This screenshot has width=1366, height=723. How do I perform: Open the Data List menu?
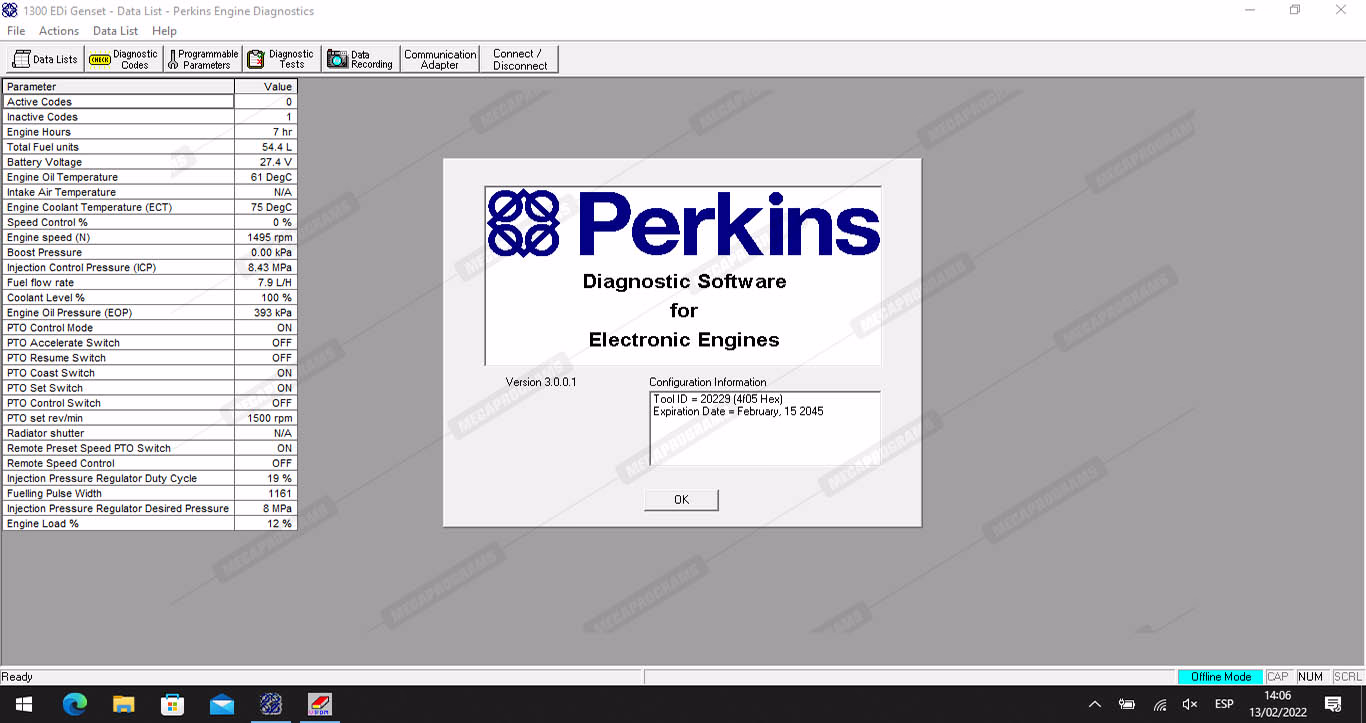tap(115, 31)
